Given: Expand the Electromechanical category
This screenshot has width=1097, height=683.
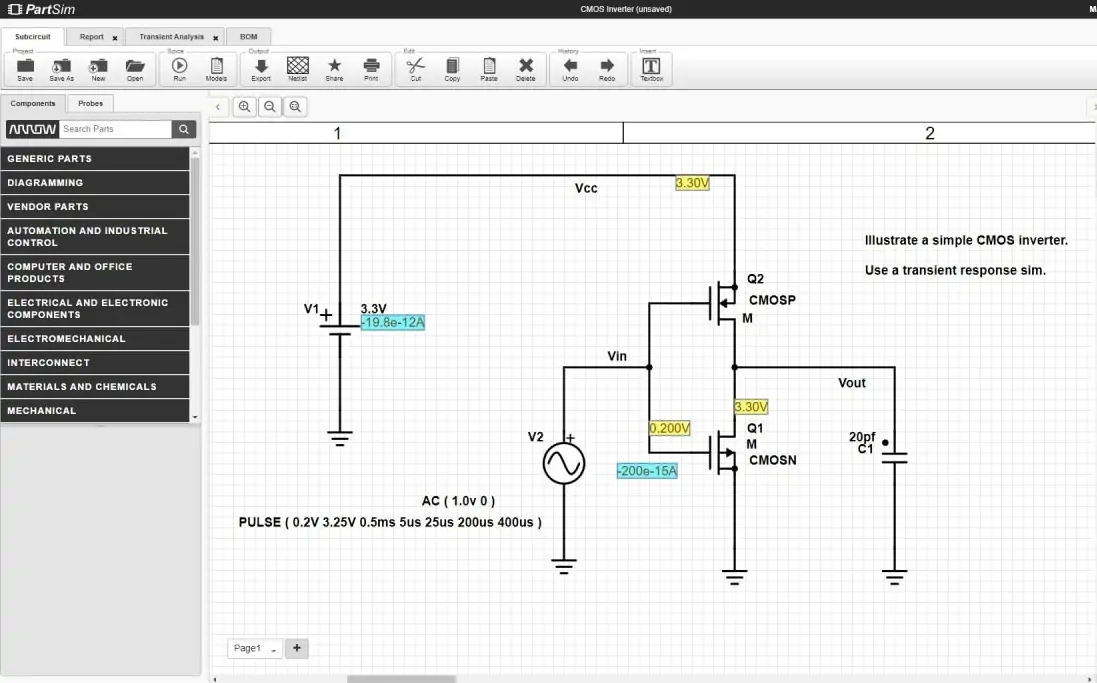Looking at the screenshot, I should (95, 338).
